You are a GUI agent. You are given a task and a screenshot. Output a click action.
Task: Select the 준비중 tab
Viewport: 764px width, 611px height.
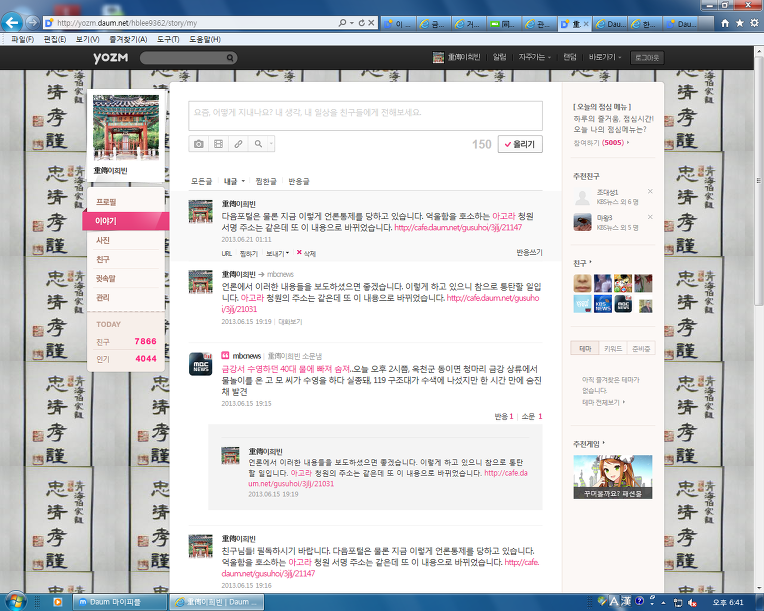click(641, 348)
